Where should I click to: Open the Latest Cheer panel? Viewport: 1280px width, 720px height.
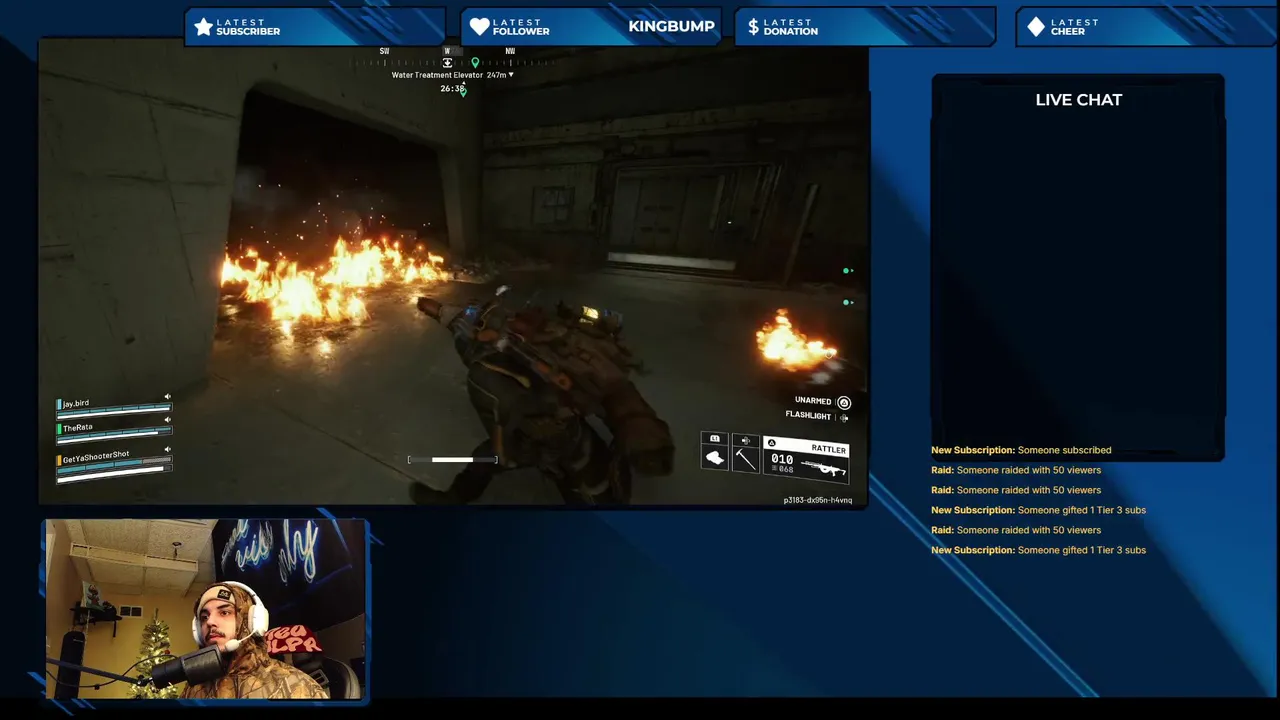click(x=1146, y=27)
